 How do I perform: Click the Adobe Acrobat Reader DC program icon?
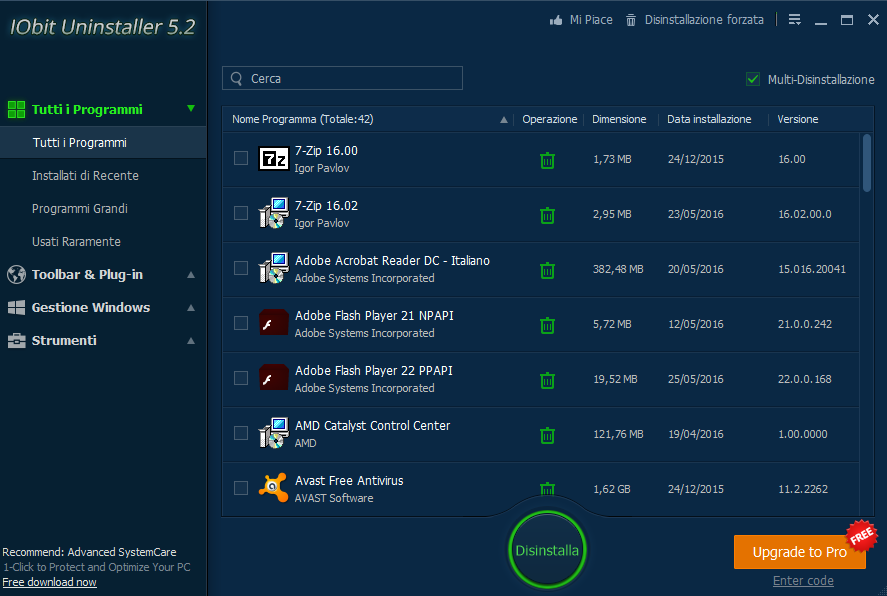point(274,268)
